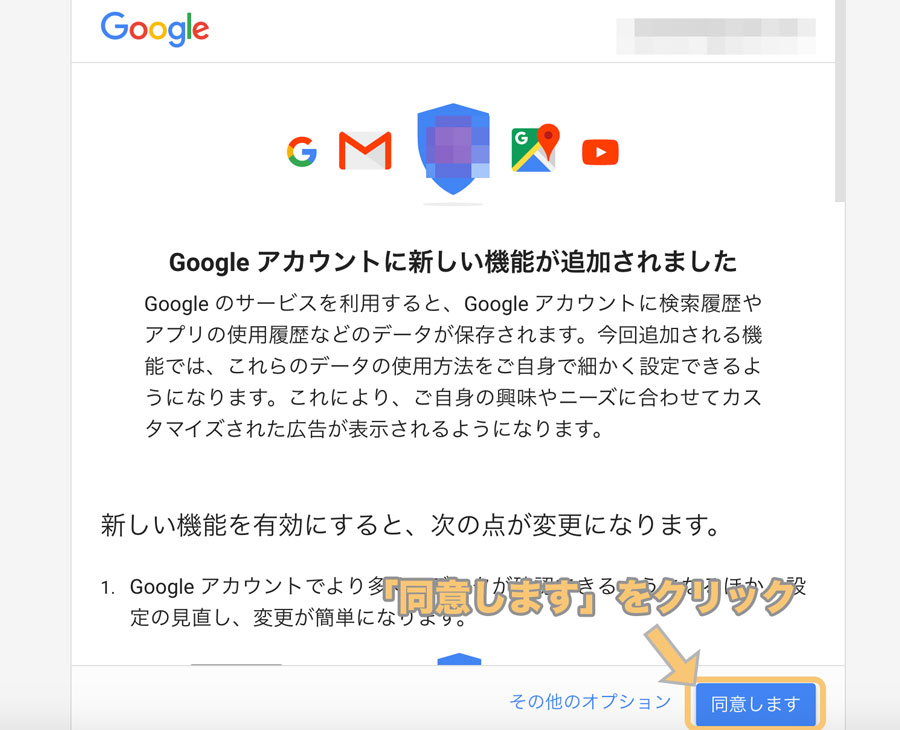Viewport: 900px width, 730px height.
Task: Click the orange 「同意します」をクリック caption
Action: coord(590,597)
